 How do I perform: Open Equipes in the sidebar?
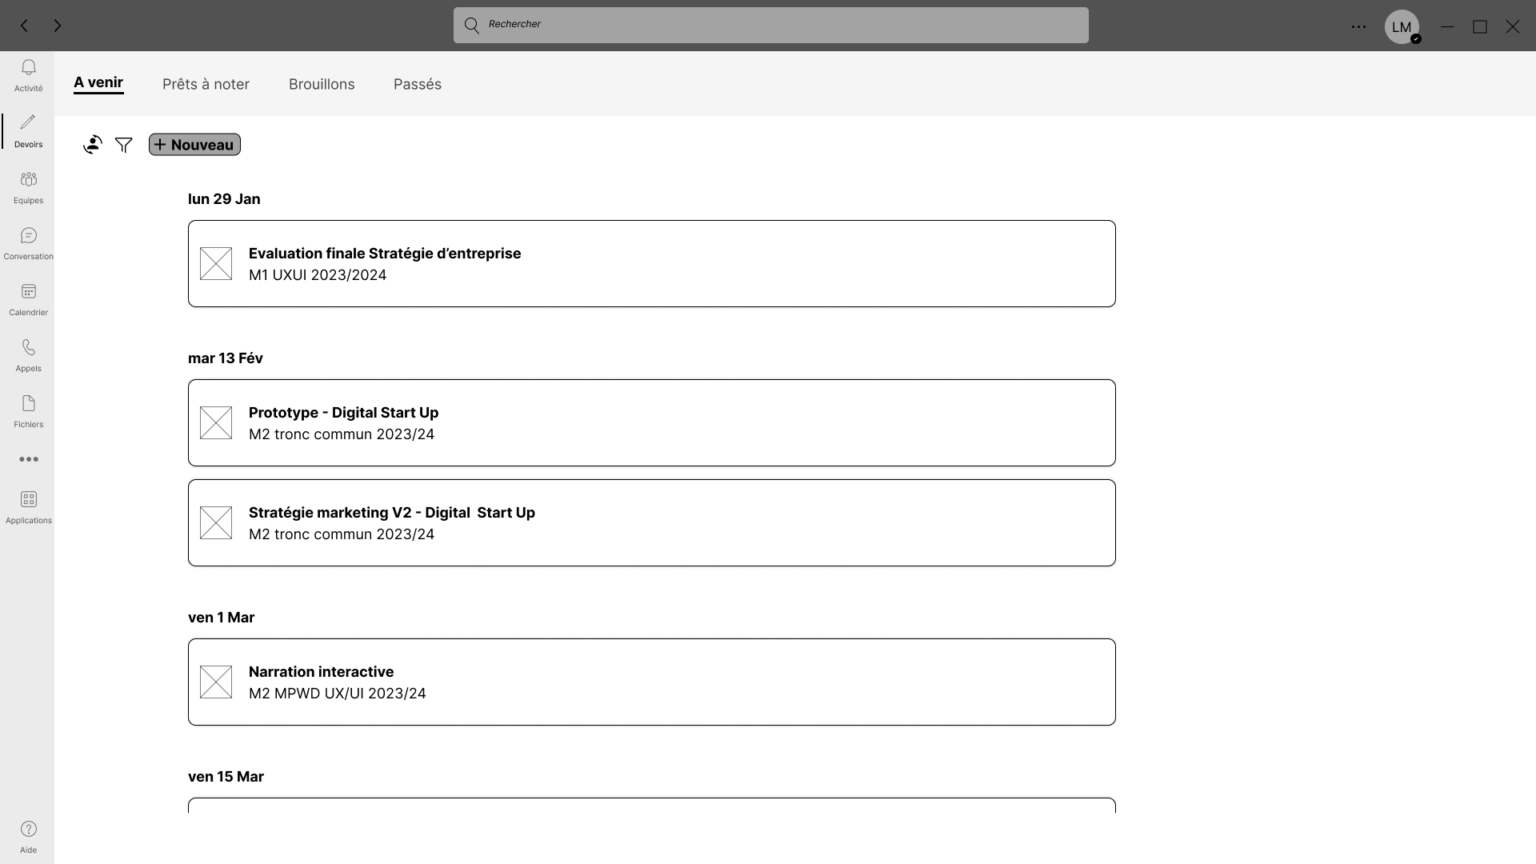(x=28, y=180)
